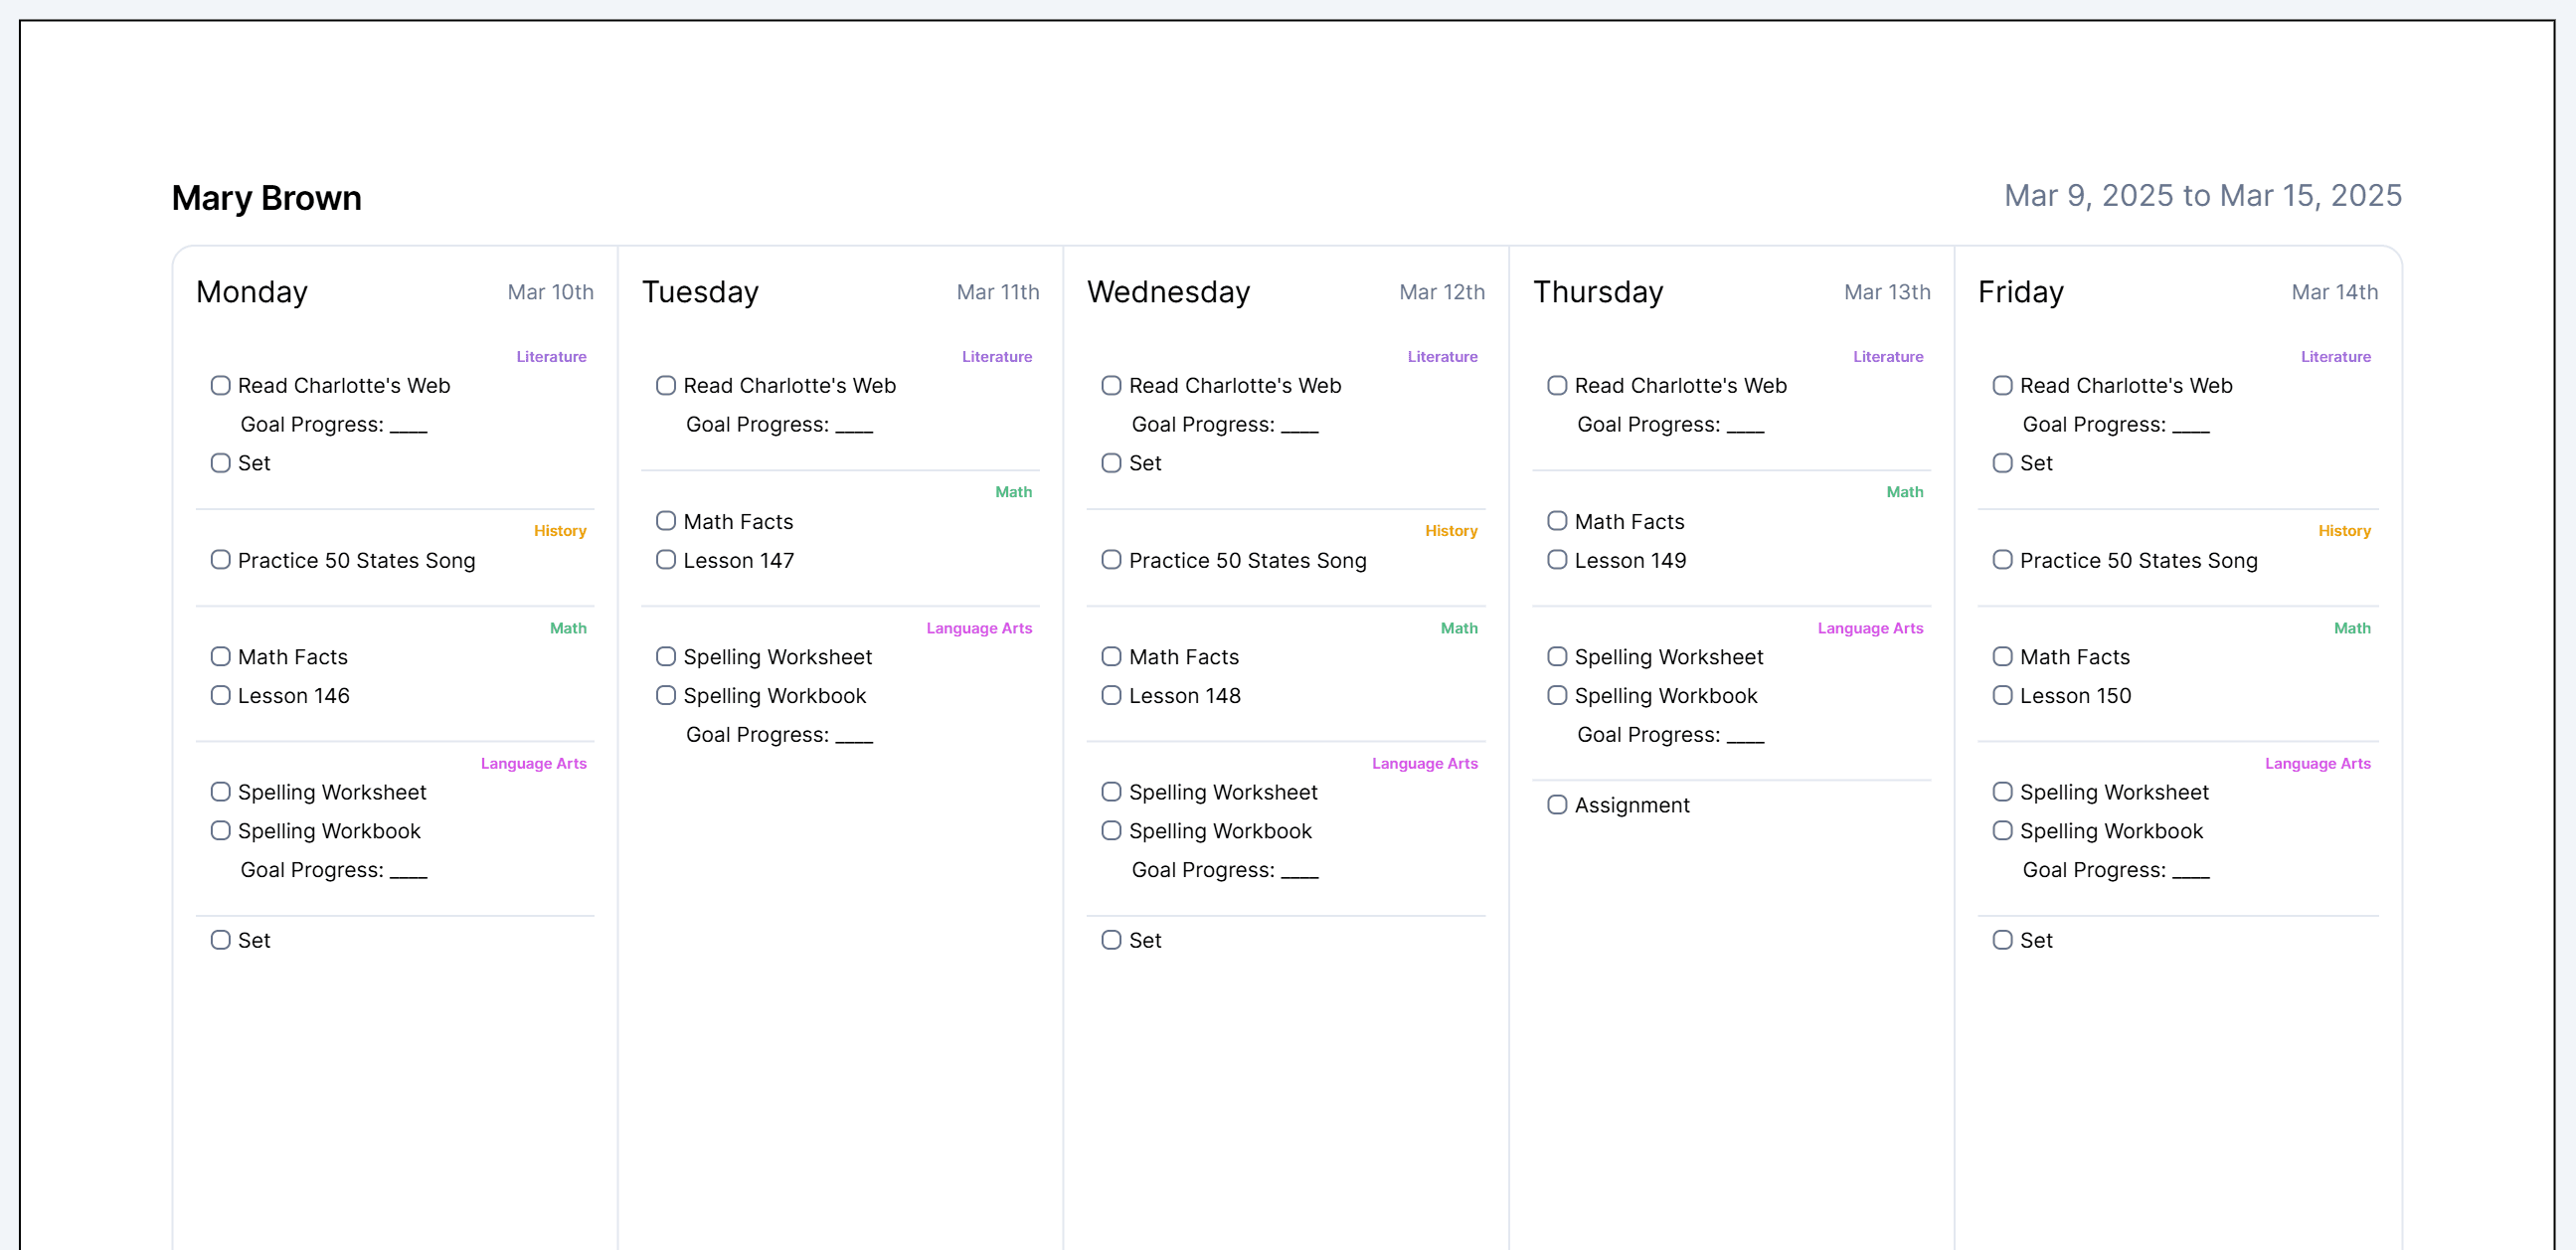Tick Friday's Practice 50 States Song box
This screenshot has height=1250, width=2576.
pyautogui.click(x=2002, y=560)
